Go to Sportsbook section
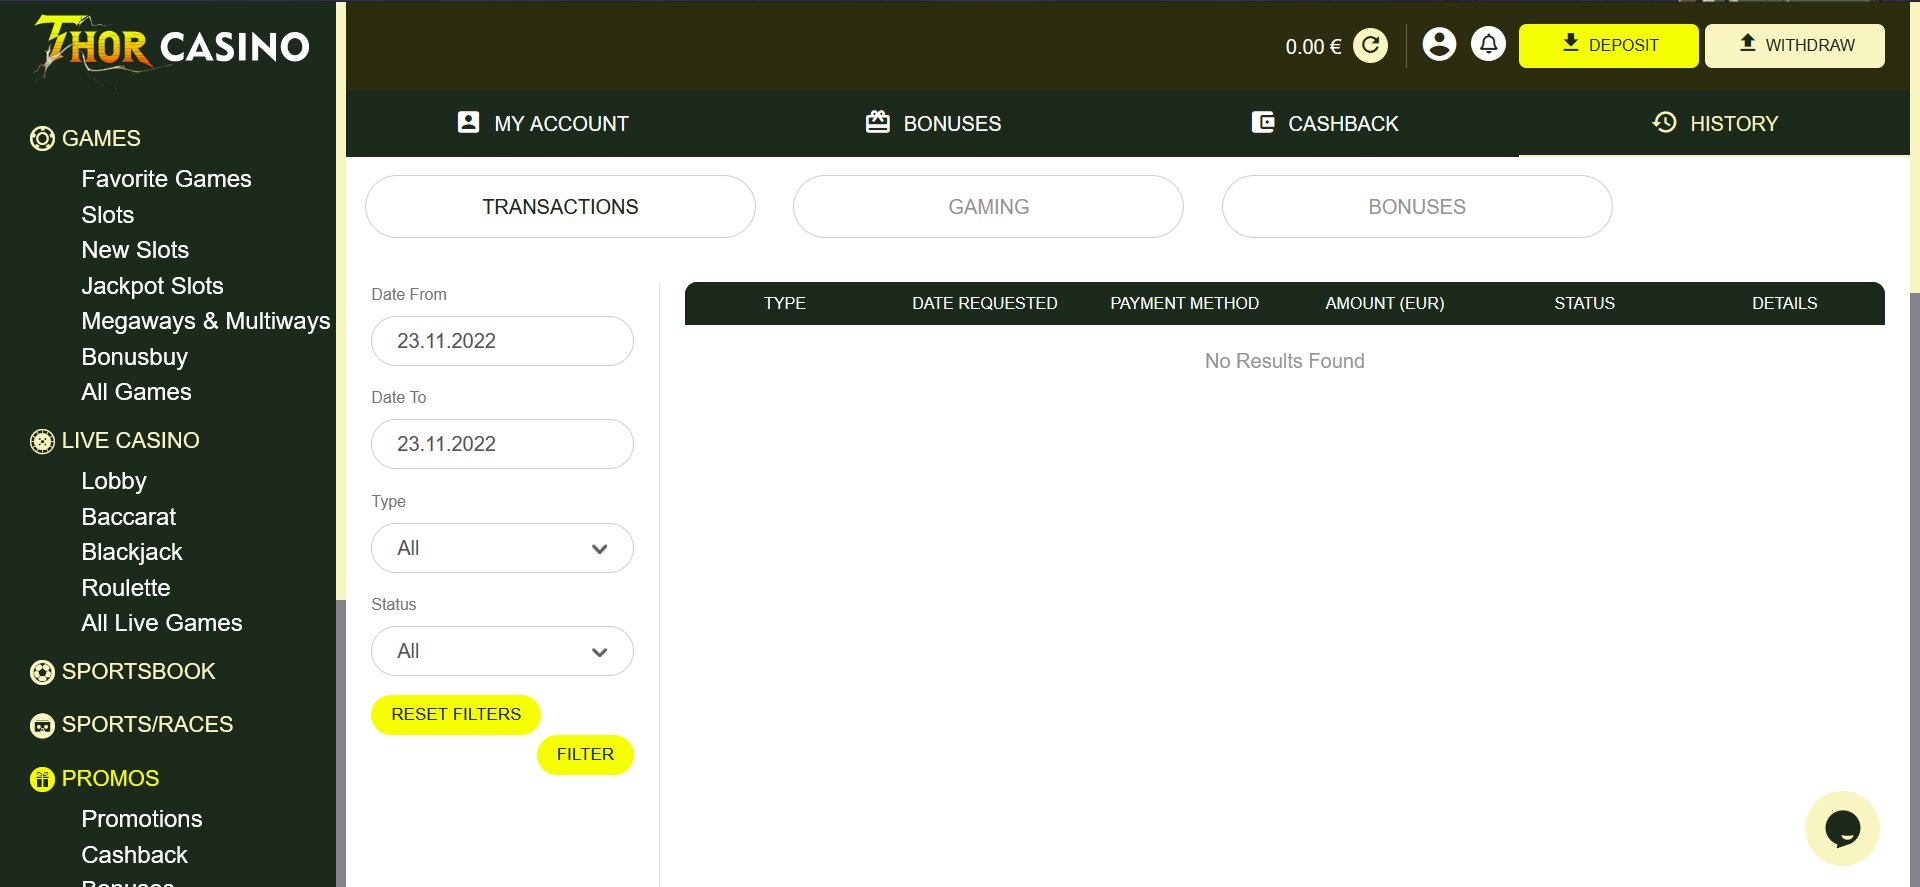1920x887 pixels. 138,672
